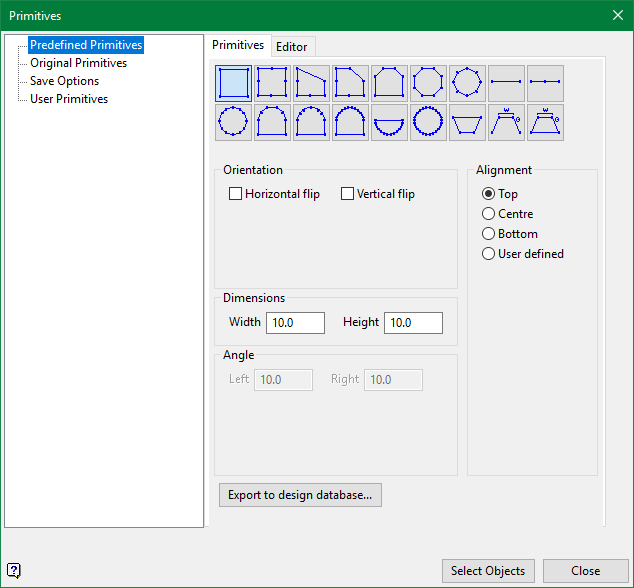Switch to the Editor tab
Screen dimensions: 634x588
pyautogui.click(x=292, y=47)
